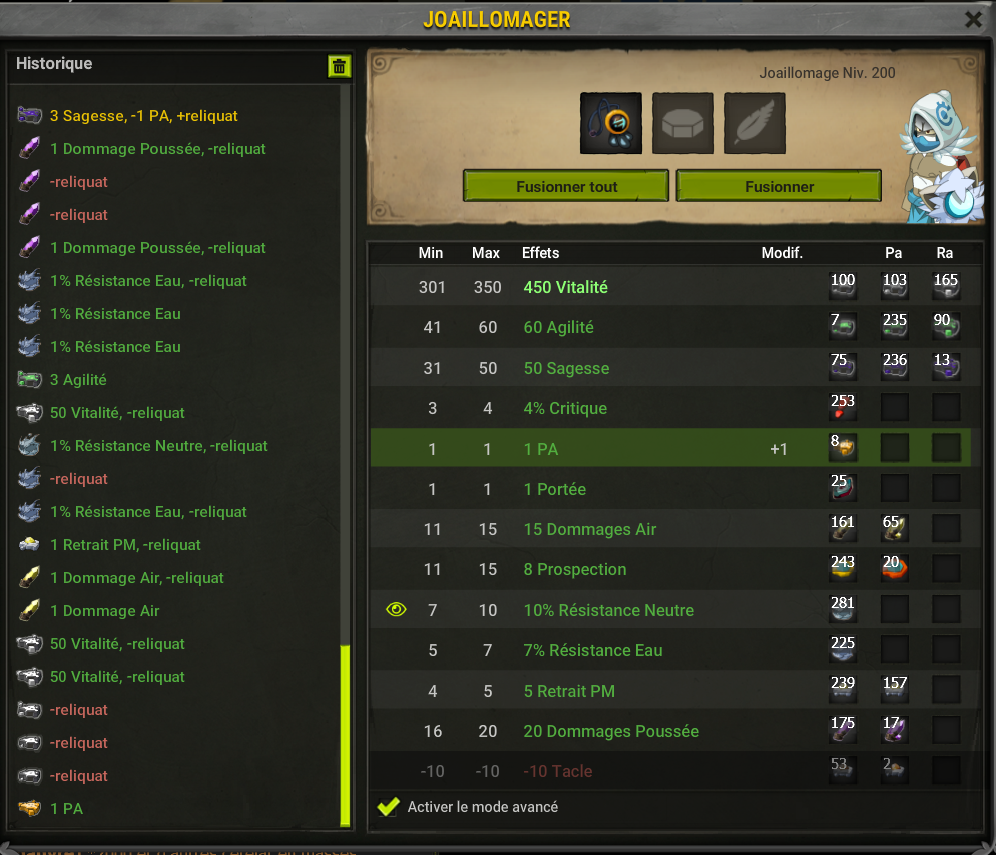Image resolution: width=996 pixels, height=855 pixels.
Task: Select the amulet item slot
Action: click(x=610, y=123)
